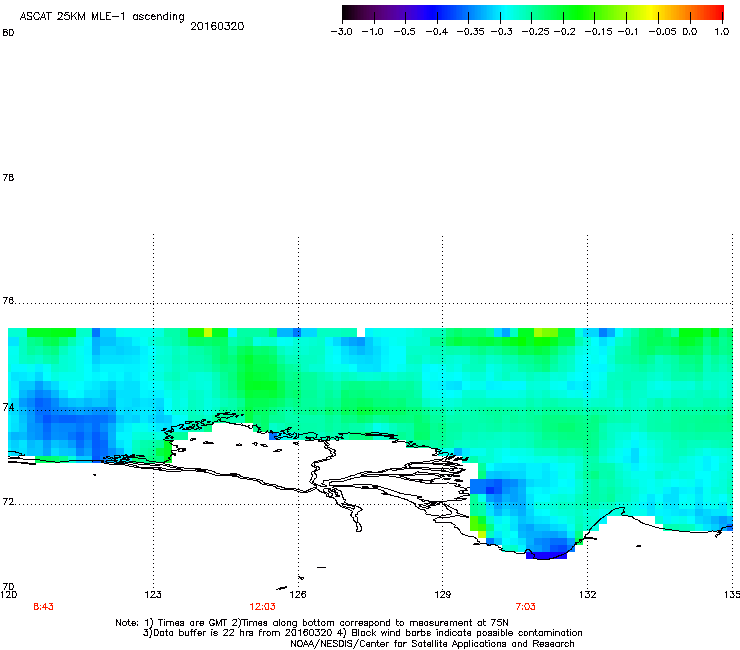Click the -0.15 colorbar label
The image size is (740, 650).
[598, 32]
